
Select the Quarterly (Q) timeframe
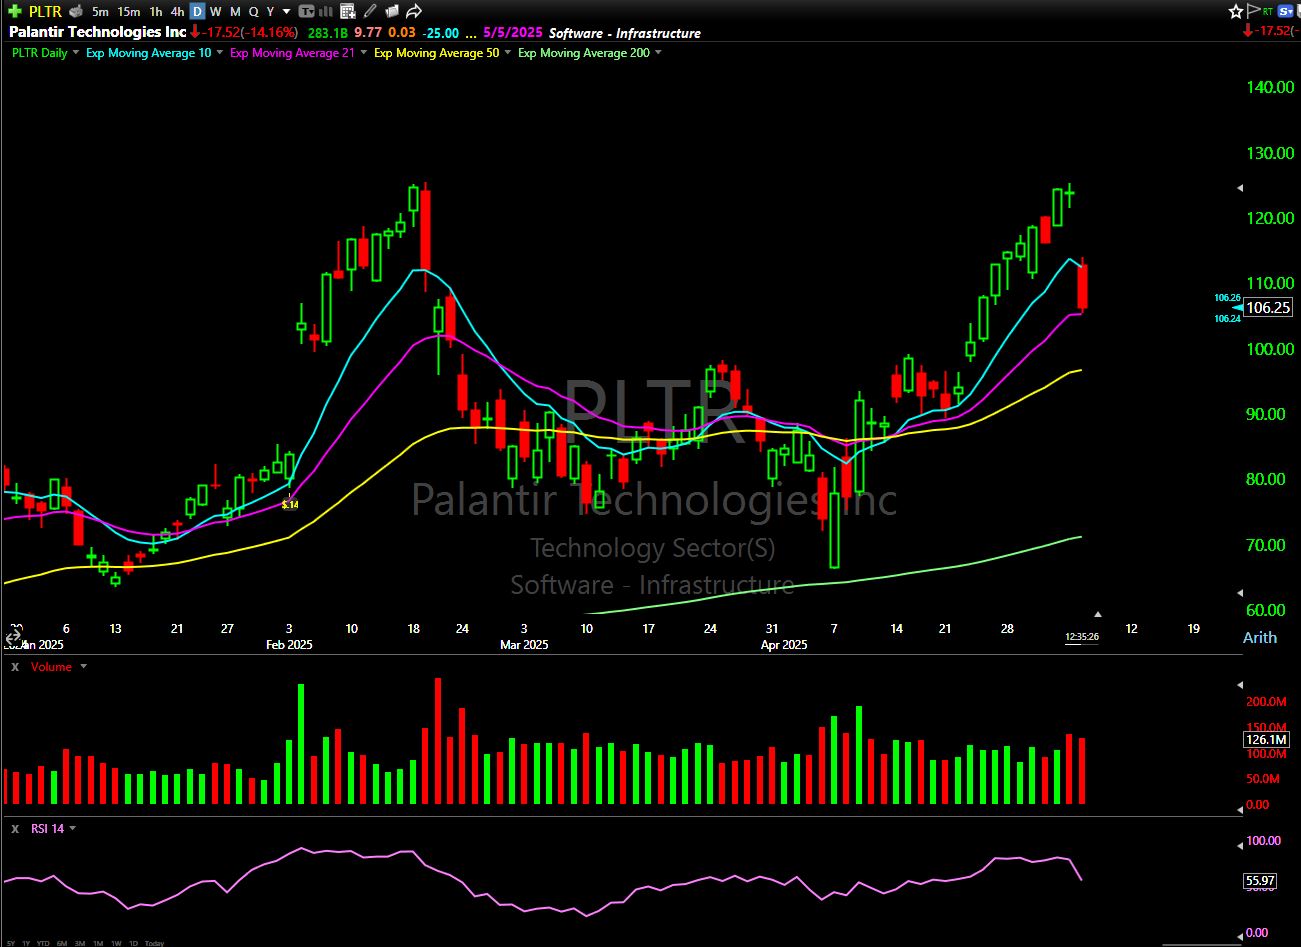[253, 11]
